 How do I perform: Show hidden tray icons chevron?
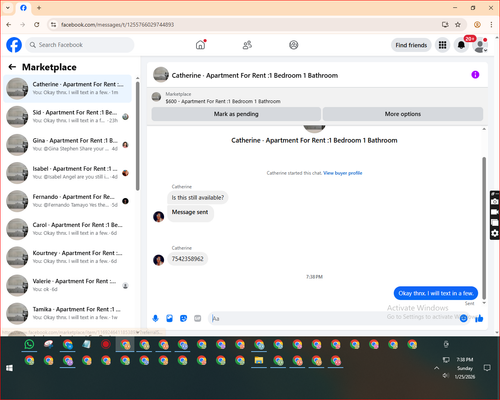pyautogui.click(x=436, y=368)
